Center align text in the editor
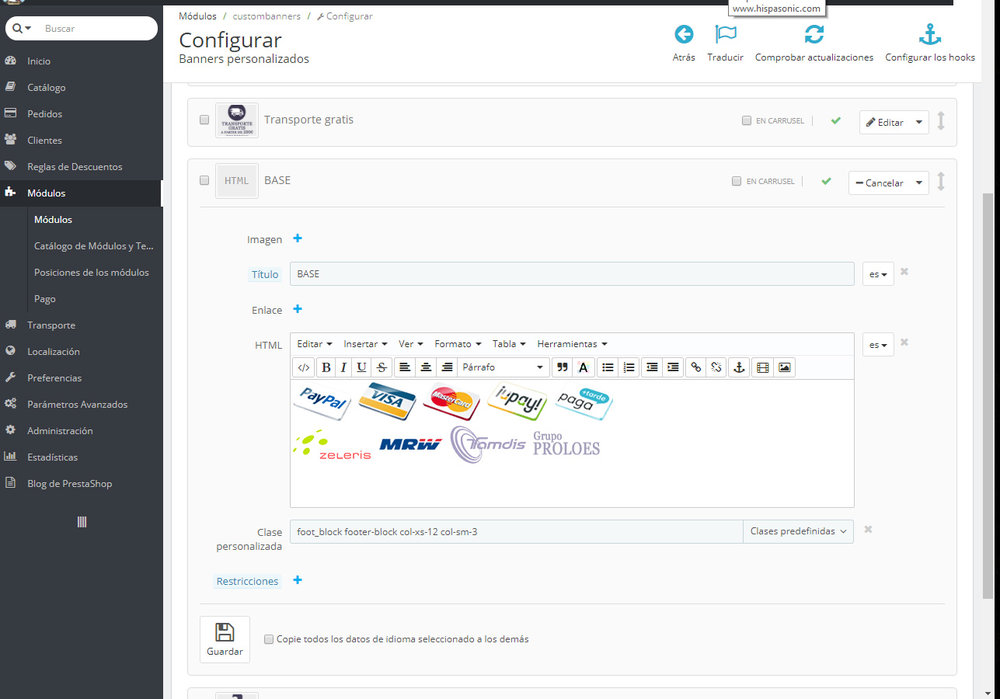Screen dimensions: 1000x699 [x=425, y=367]
